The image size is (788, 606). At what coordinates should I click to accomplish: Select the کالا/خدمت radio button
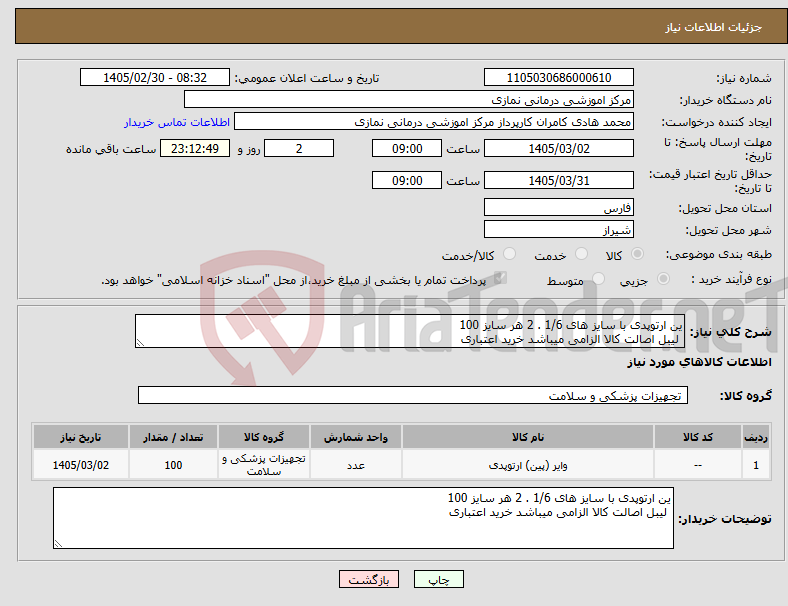click(510, 254)
